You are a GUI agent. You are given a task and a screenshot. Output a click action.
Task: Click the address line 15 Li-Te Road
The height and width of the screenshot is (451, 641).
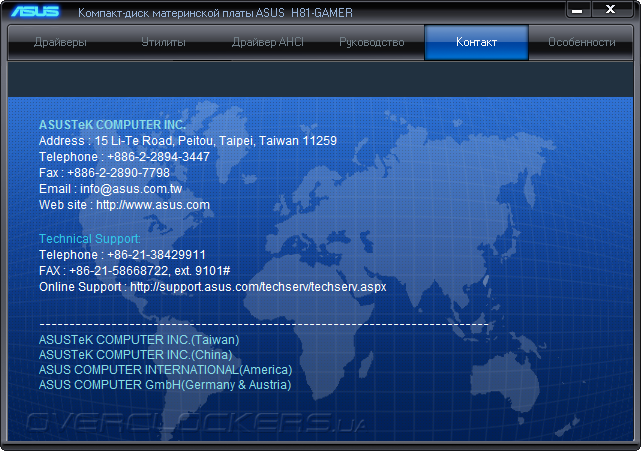[188, 141]
